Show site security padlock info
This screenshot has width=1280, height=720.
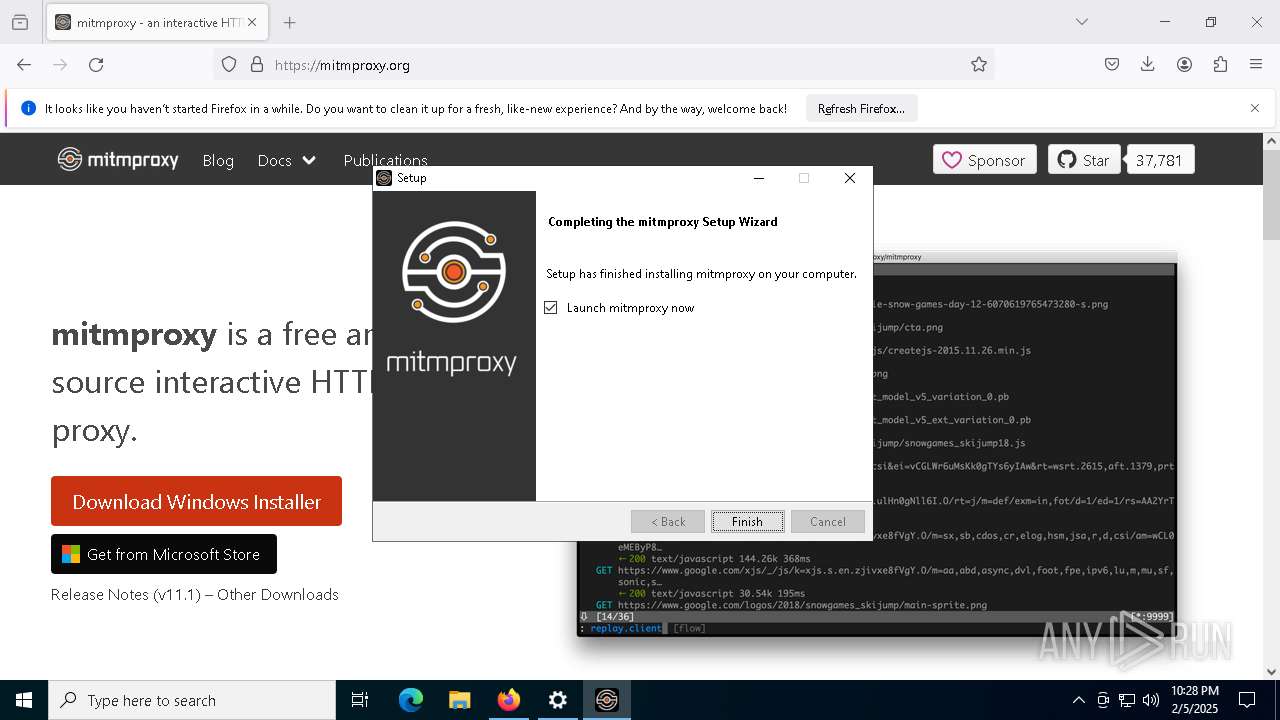[x=257, y=64]
